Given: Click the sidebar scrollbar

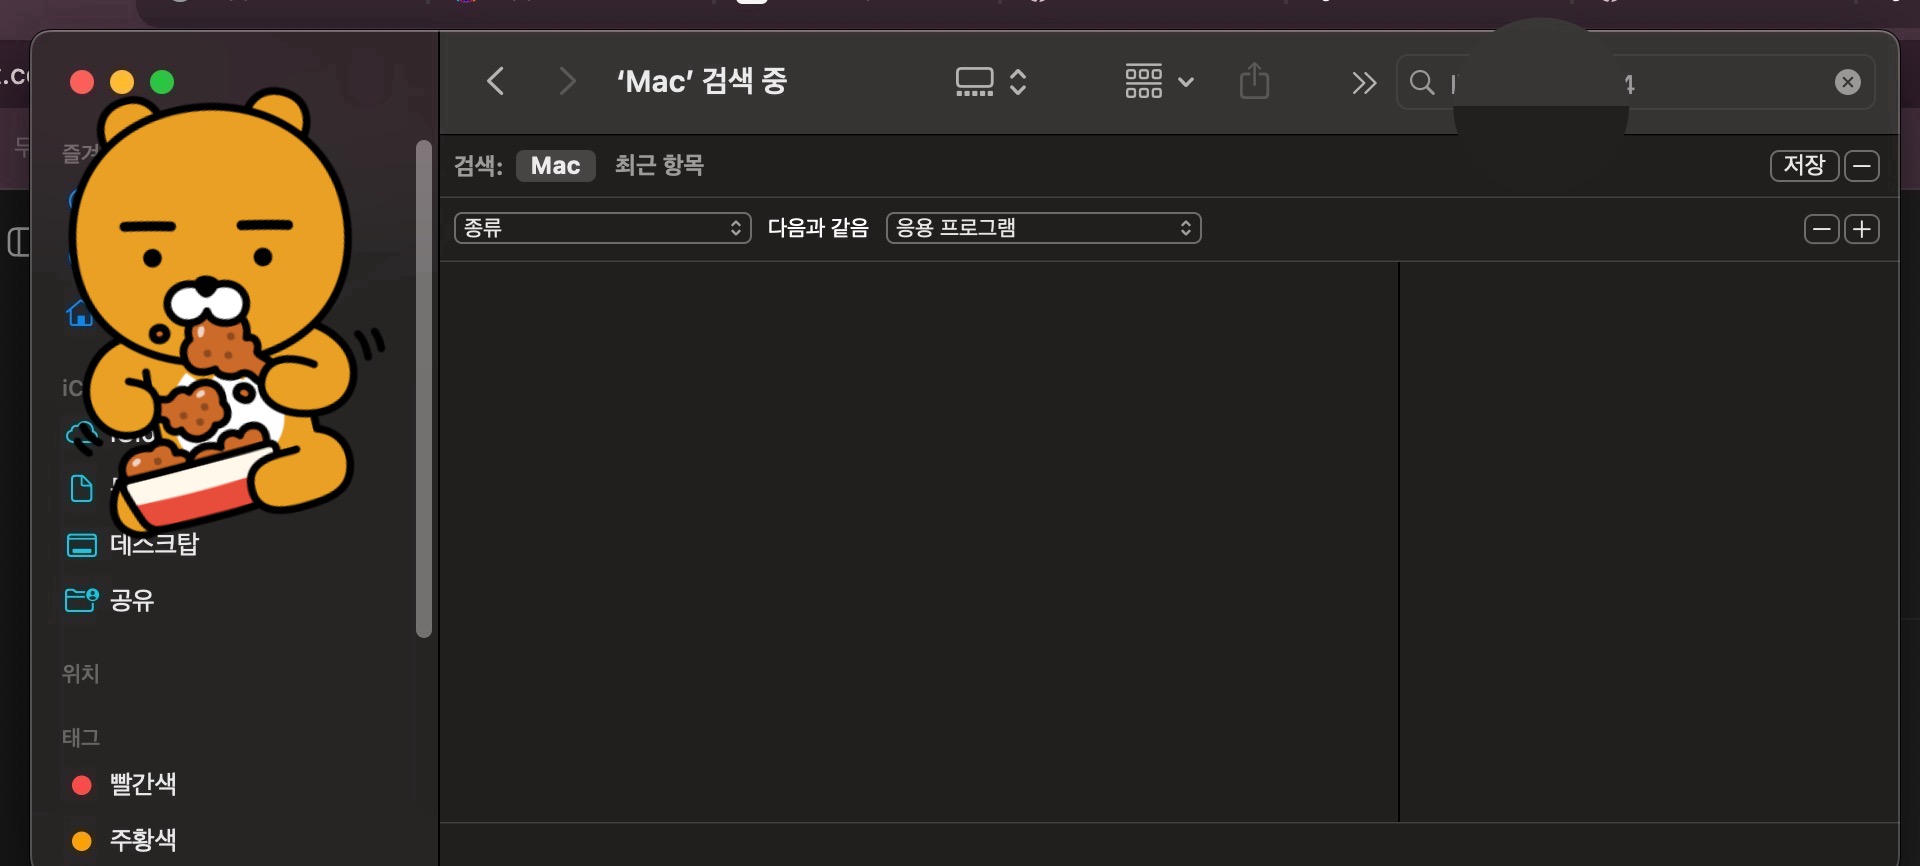Looking at the screenshot, I should (424, 389).
